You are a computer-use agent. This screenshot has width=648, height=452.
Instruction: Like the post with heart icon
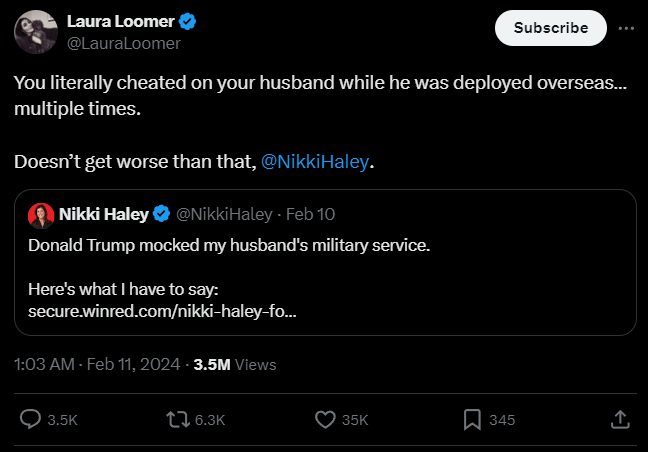click(325, 420)
